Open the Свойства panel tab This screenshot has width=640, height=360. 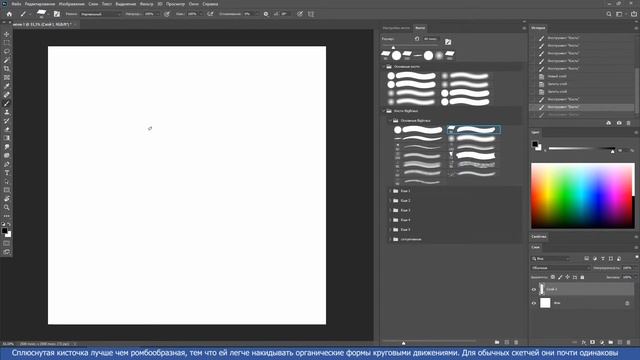pyautogui.click(x=539, y=237)
